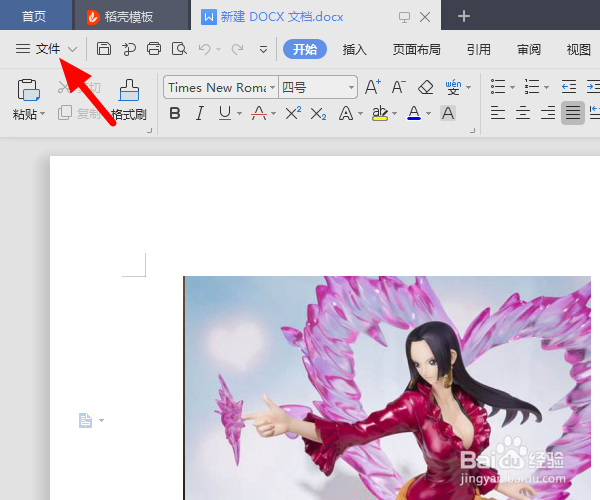Decrease font size with A- icon
The height and width of the screenshot is (500, 600).
point(398,87)
